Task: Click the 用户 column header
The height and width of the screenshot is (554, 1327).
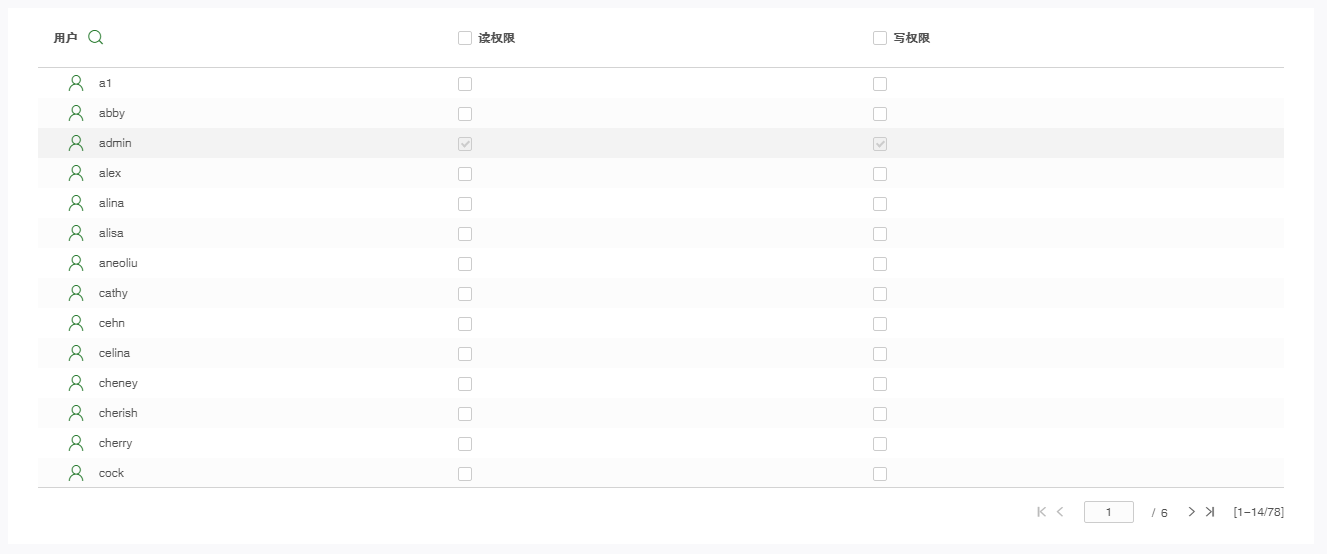Action: click(x=65, y=38)
